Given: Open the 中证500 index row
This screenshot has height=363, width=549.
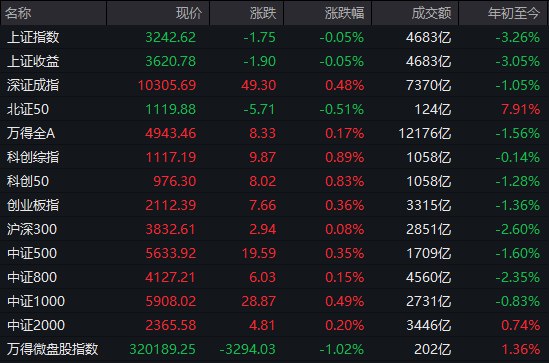Looking at the screenshot, I should 274,253.
